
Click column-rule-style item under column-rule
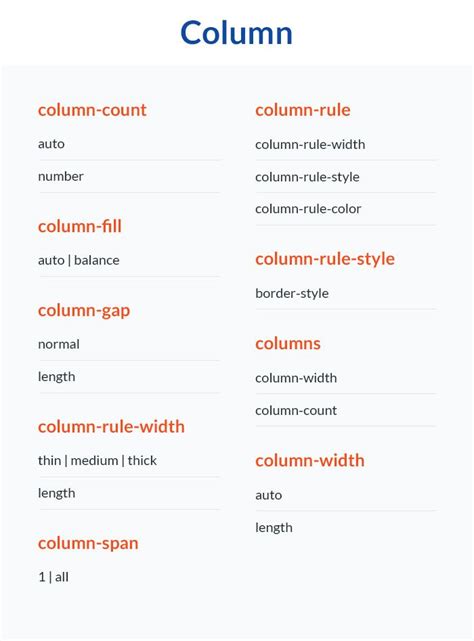tap(307, 177)
